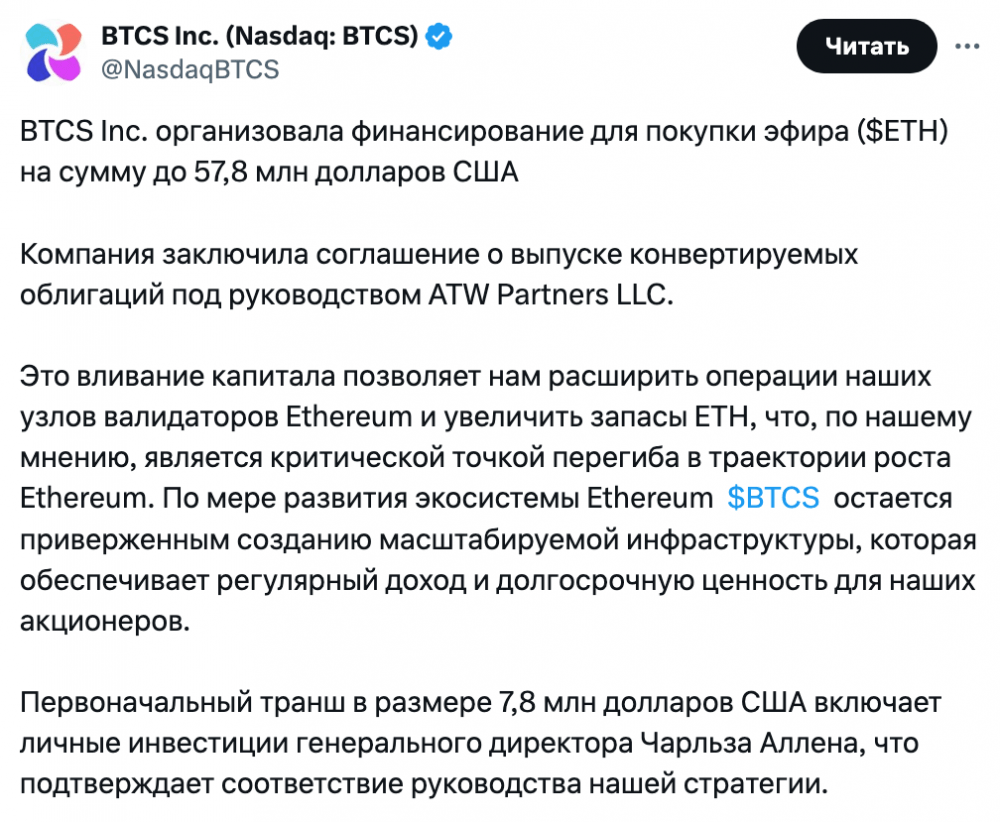Open the BTCS Inc. (Nasdaq: BTCS) display name
The image size is (1000, 822).
[x=260, y=36]
